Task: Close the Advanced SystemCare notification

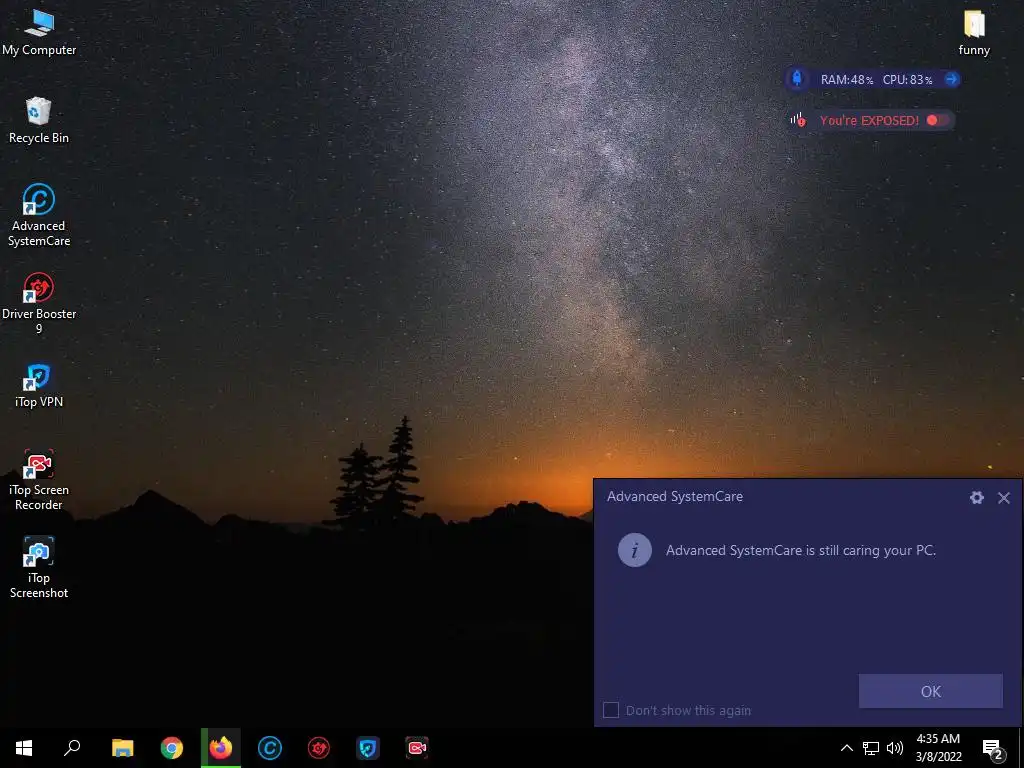Action: (x=1004, y=498)
